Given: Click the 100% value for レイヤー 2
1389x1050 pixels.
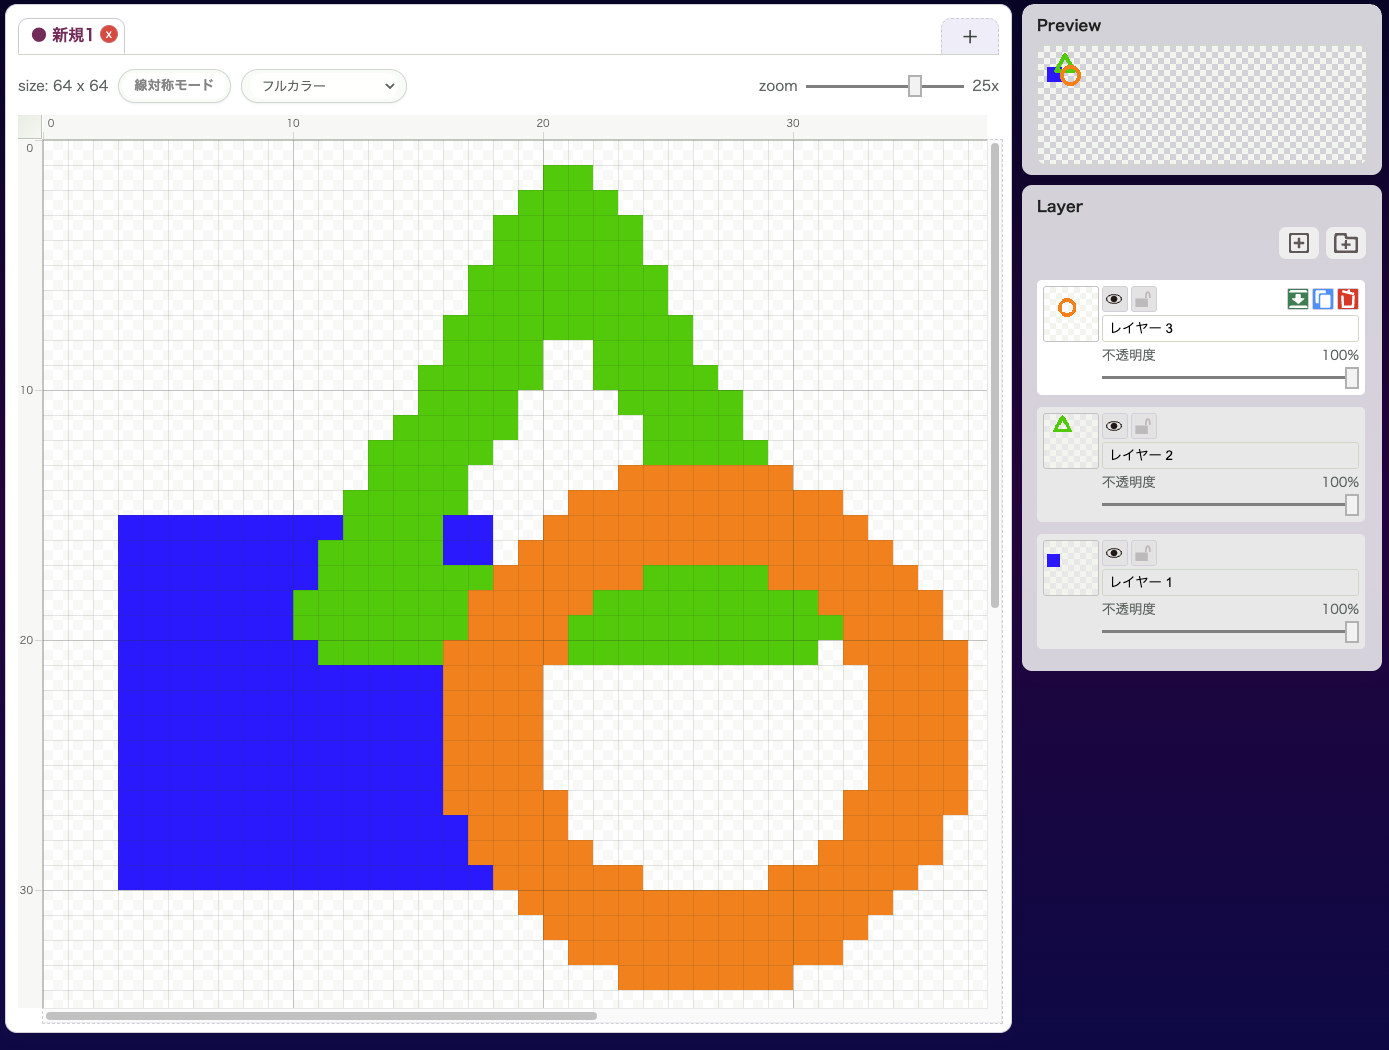Looking at the screenshot, I should click(1340, 482).
